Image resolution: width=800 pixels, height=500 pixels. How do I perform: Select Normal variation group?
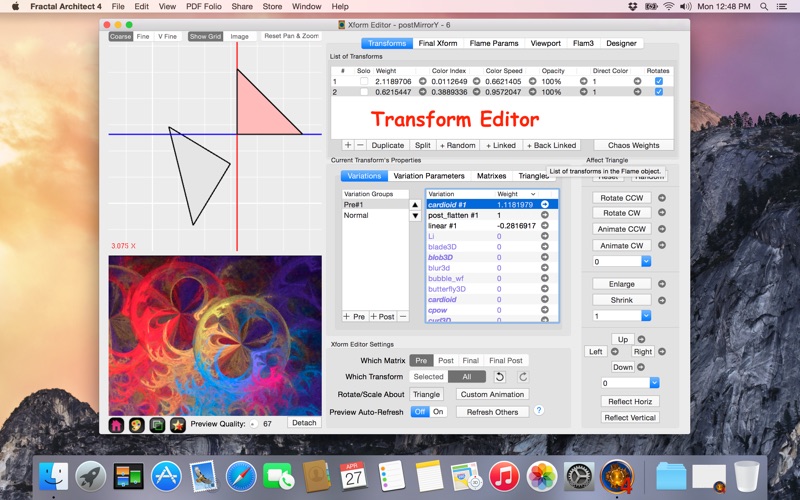(x=375, y=215)
